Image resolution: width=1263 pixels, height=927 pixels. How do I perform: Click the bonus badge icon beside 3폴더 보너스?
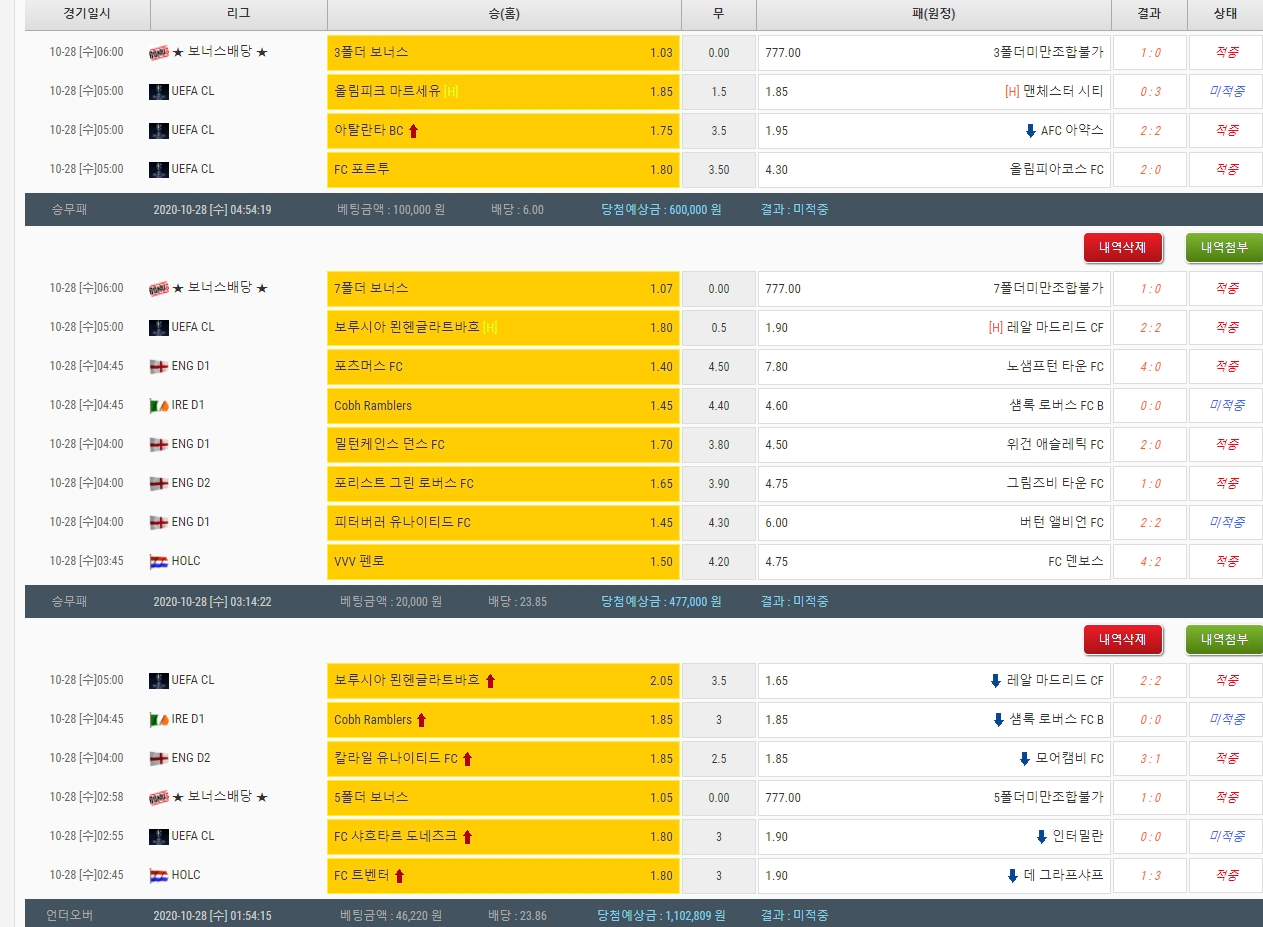(158, 52)
